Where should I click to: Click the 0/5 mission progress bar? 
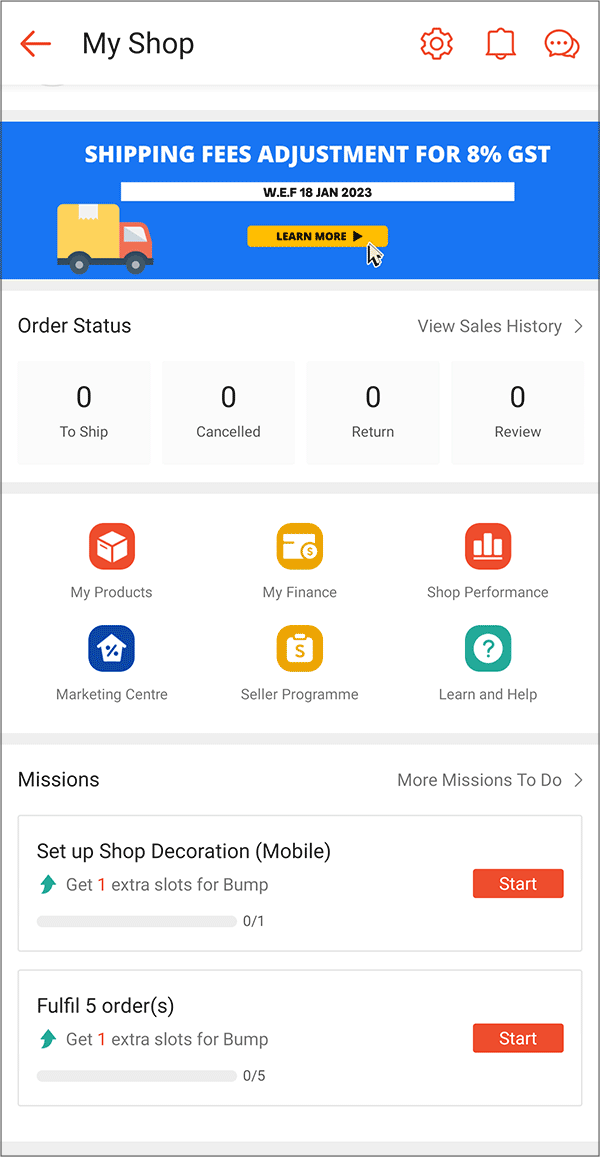136,1075
